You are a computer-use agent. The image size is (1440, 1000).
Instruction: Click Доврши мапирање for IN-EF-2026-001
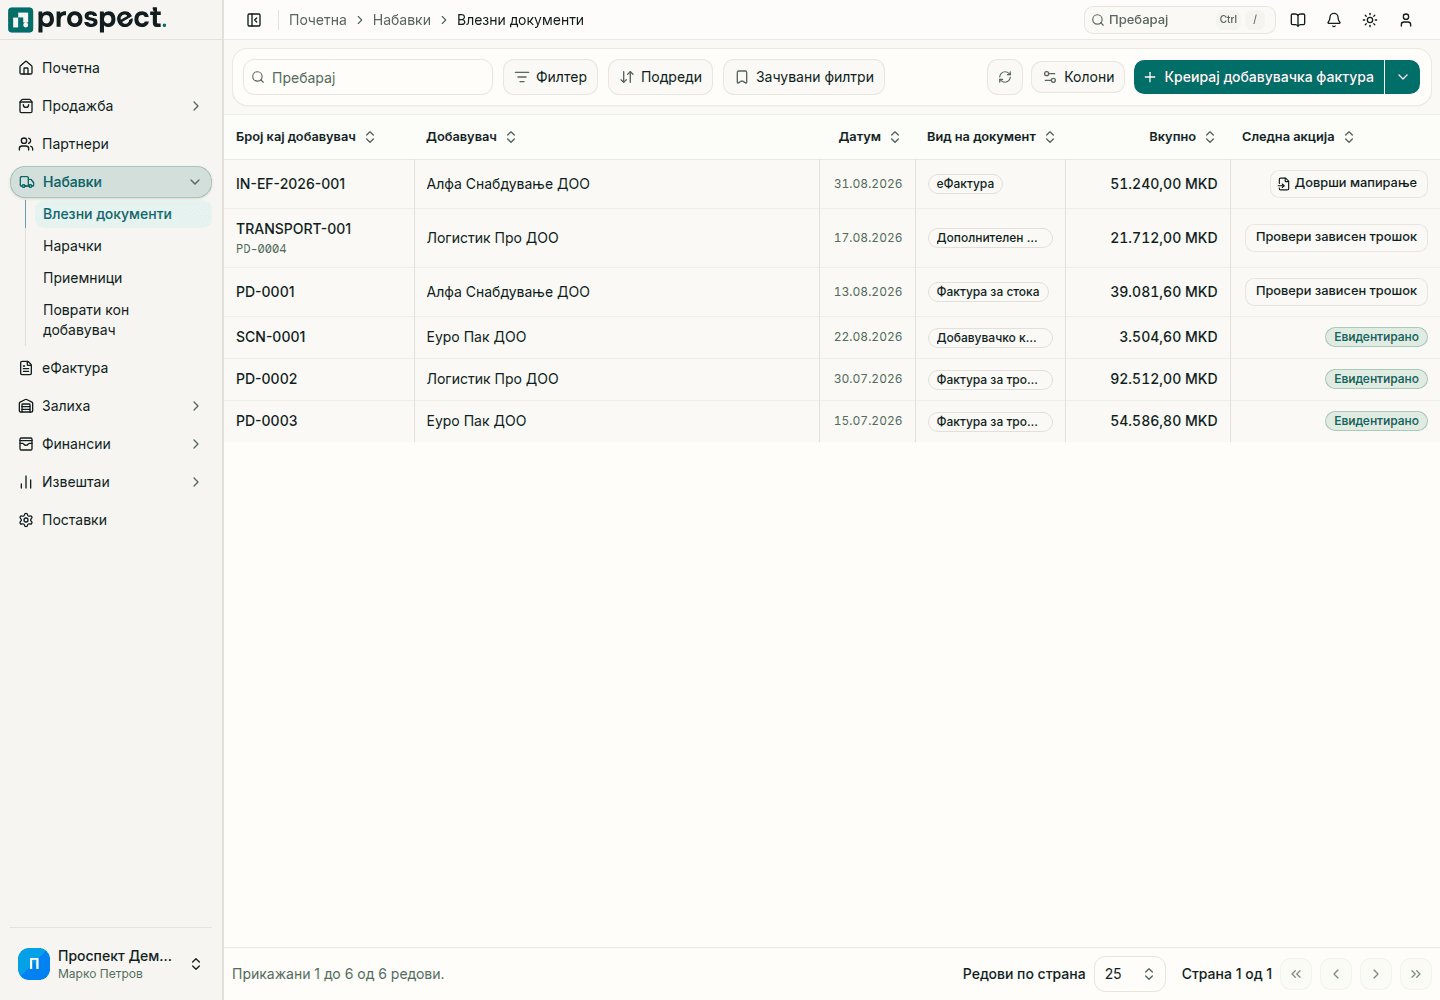tap(1348, 184)
